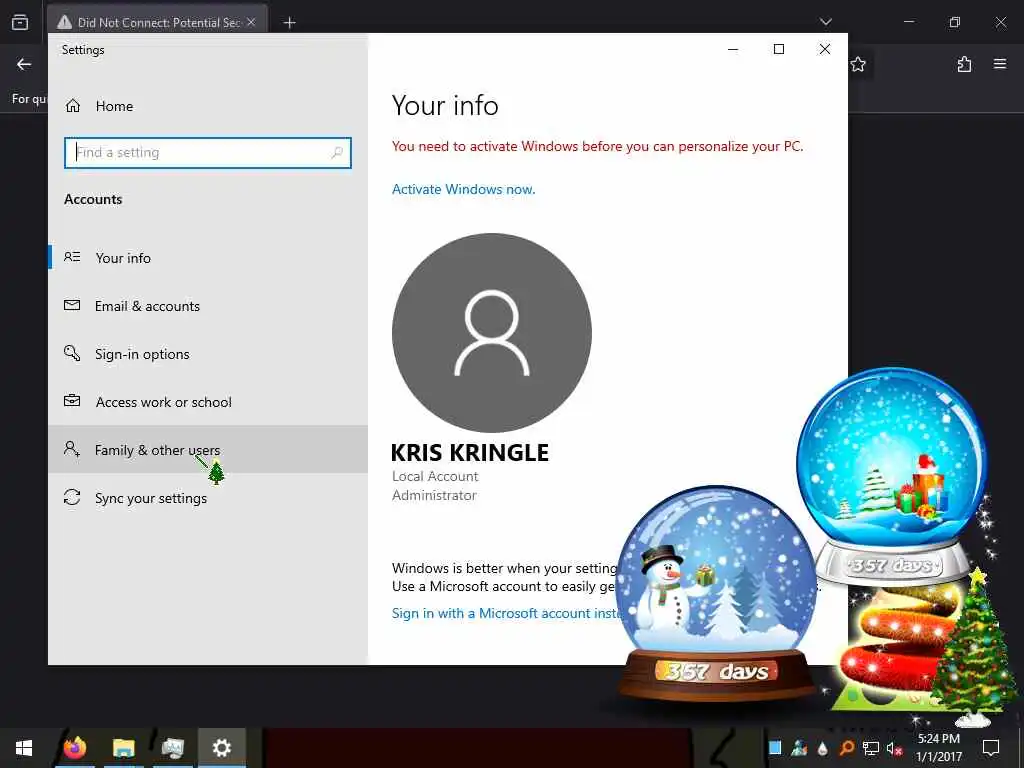Open Firefox hamburger application menu
This screenshot has height=768, width=1024.
1000,64
